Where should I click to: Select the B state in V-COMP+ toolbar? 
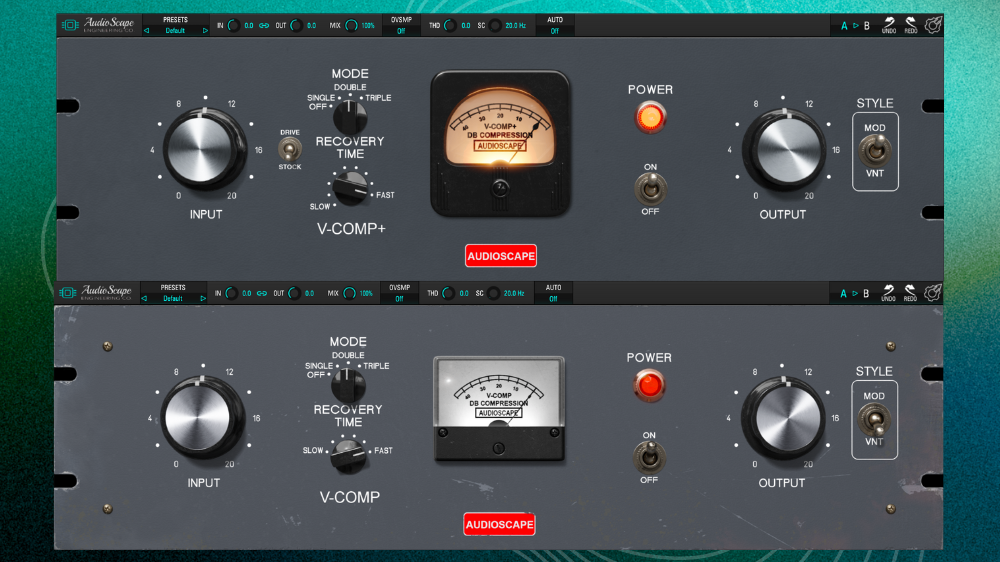[867, 26]
